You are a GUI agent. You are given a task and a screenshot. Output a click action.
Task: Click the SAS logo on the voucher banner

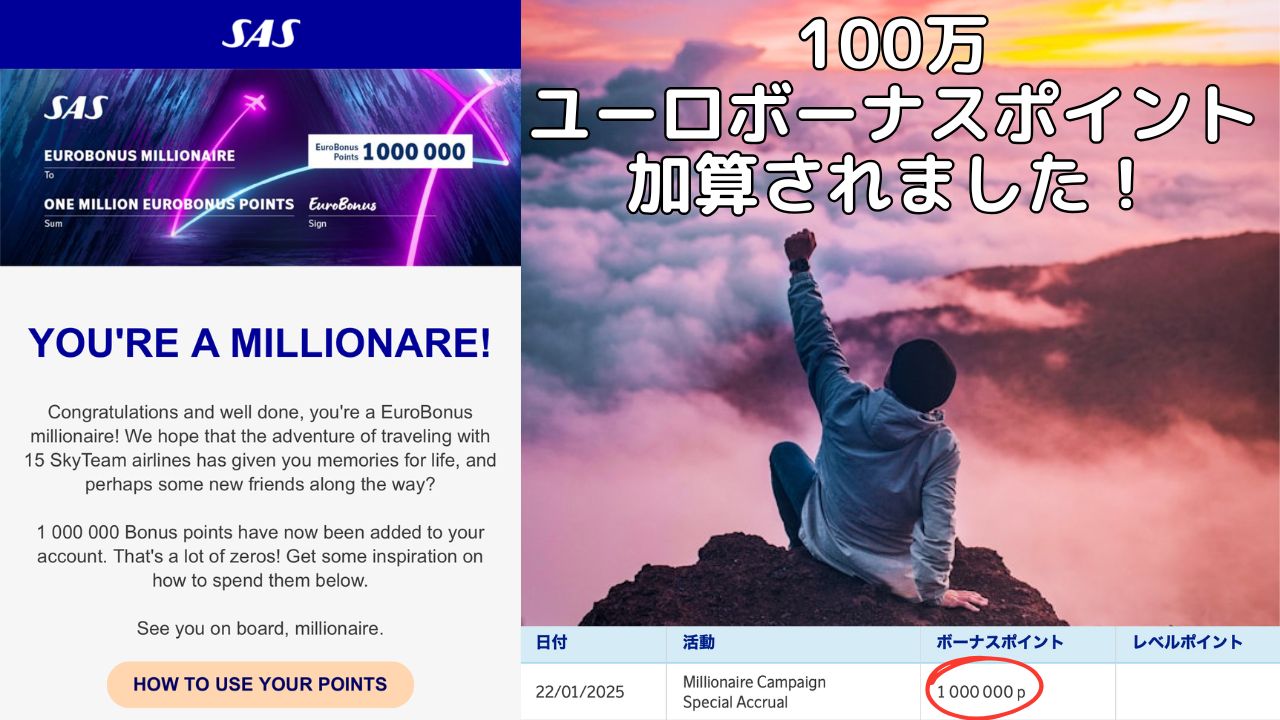coord(75,108)
